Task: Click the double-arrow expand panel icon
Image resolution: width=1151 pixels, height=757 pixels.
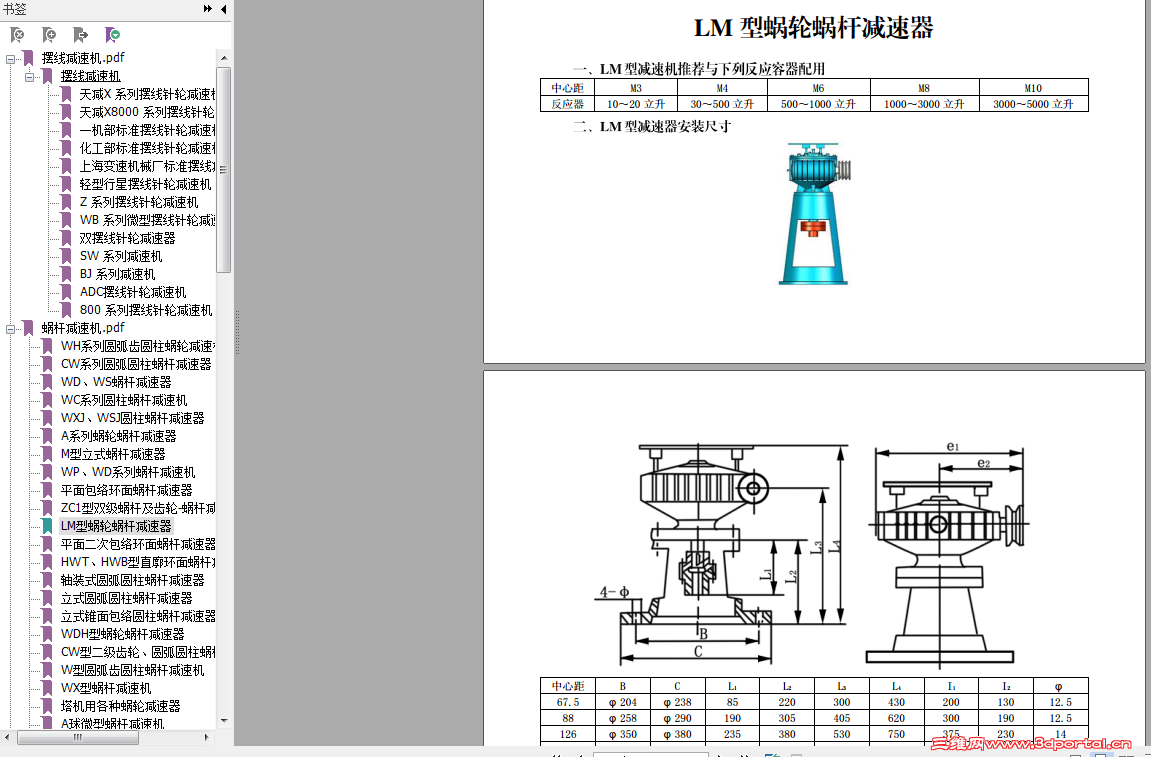Action: (208, 9)
